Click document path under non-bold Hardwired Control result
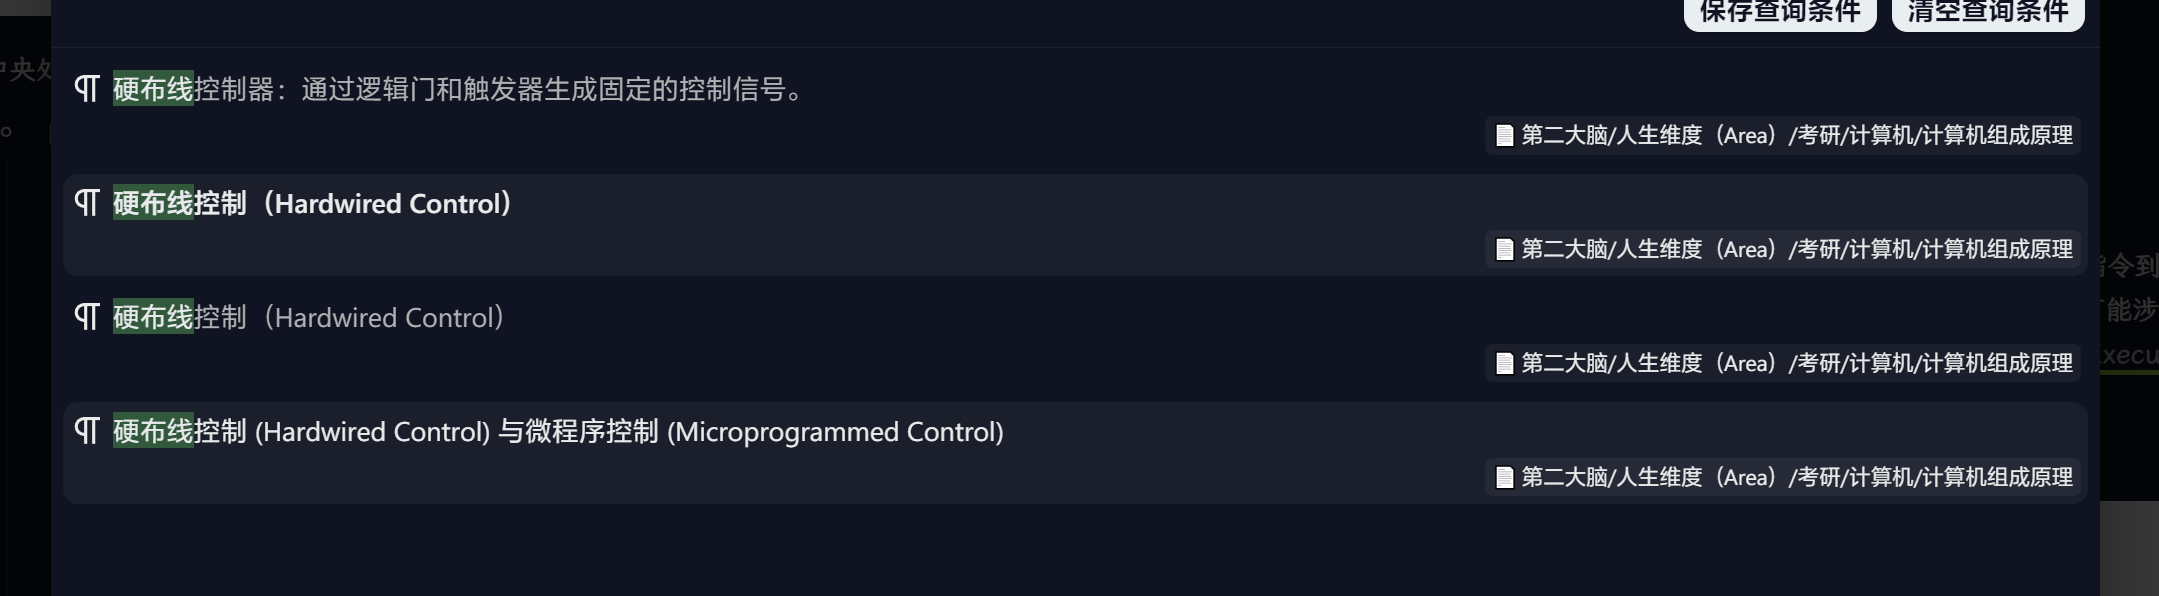The height and width of the screenshot is (596, 2159). [1796, 363]
